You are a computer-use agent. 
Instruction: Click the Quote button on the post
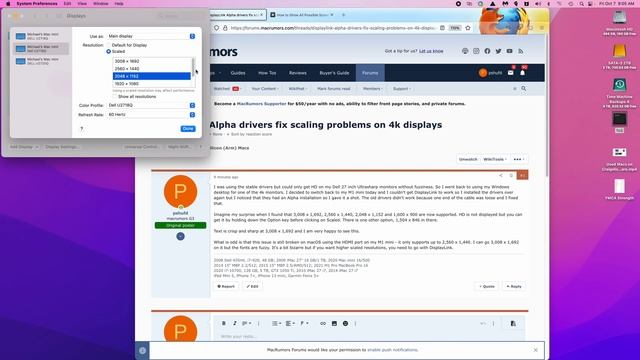click(487, 287)
